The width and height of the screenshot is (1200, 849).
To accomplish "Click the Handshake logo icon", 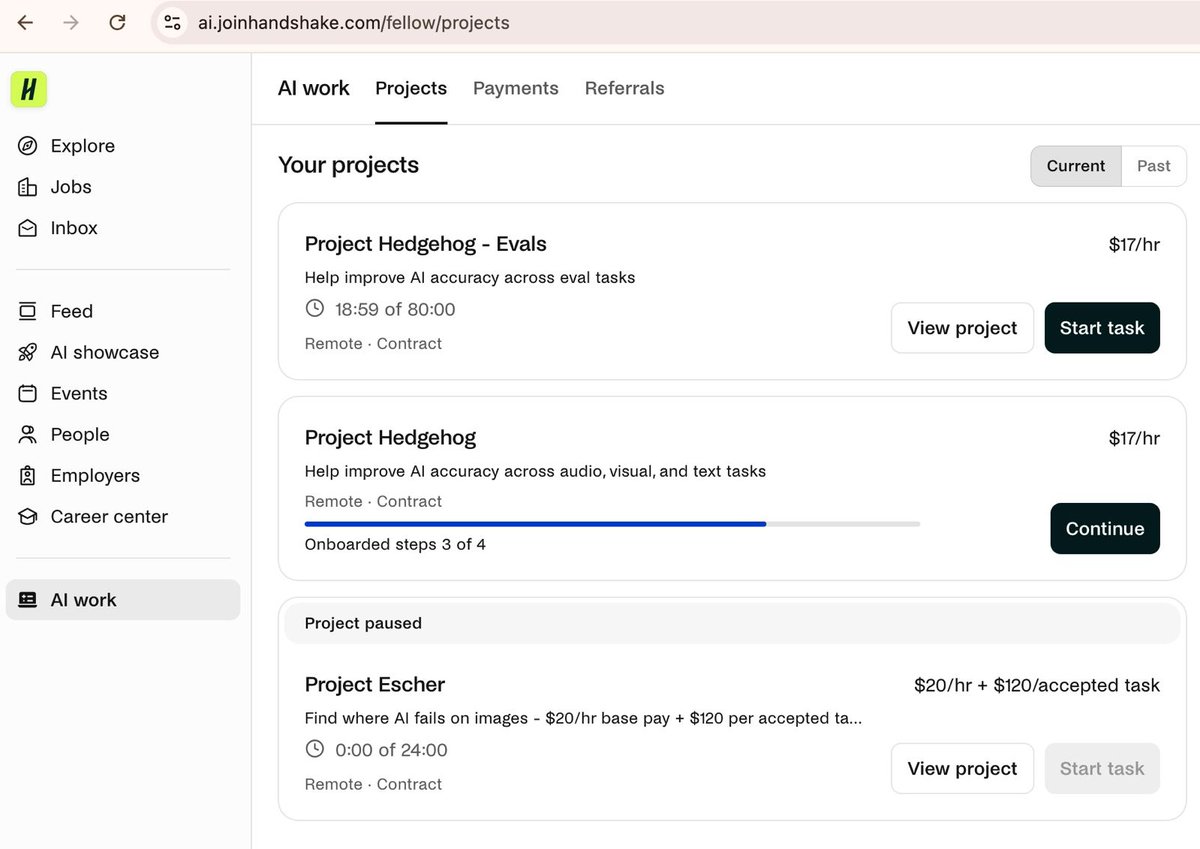I will 29,90.
